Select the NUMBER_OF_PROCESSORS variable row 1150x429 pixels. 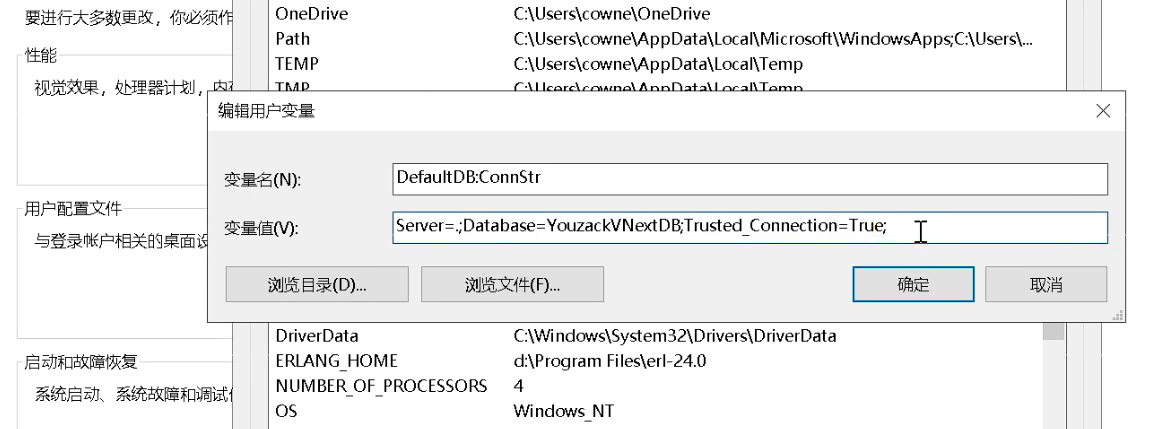pyautogui.click(x=657, y=386)
